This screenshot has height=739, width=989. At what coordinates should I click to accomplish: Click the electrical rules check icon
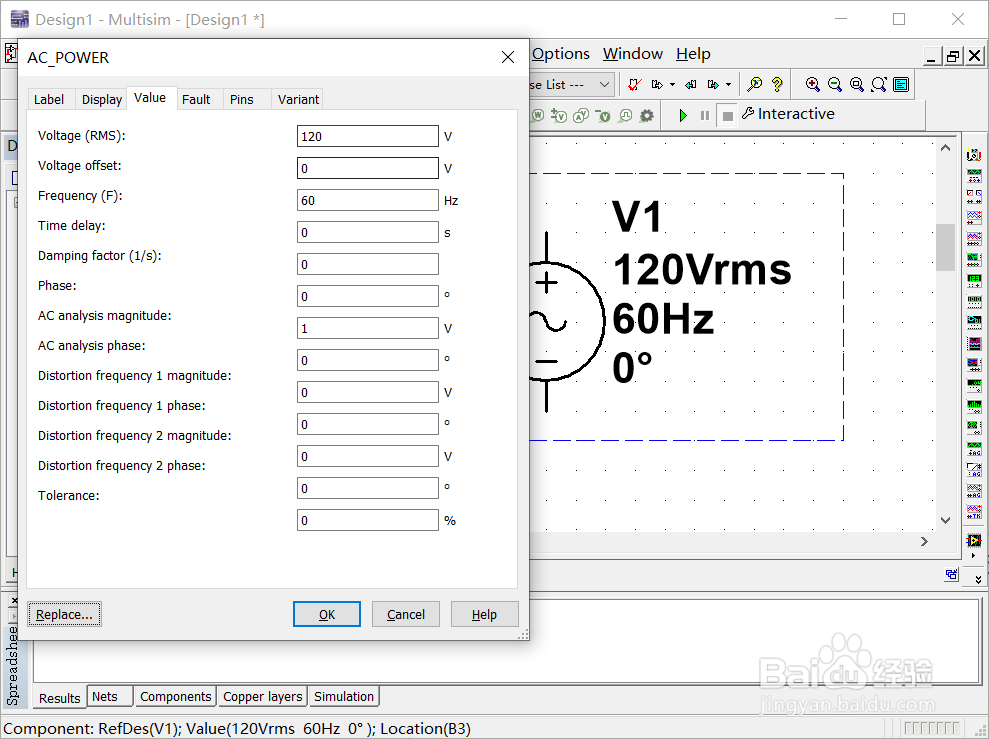635,84
